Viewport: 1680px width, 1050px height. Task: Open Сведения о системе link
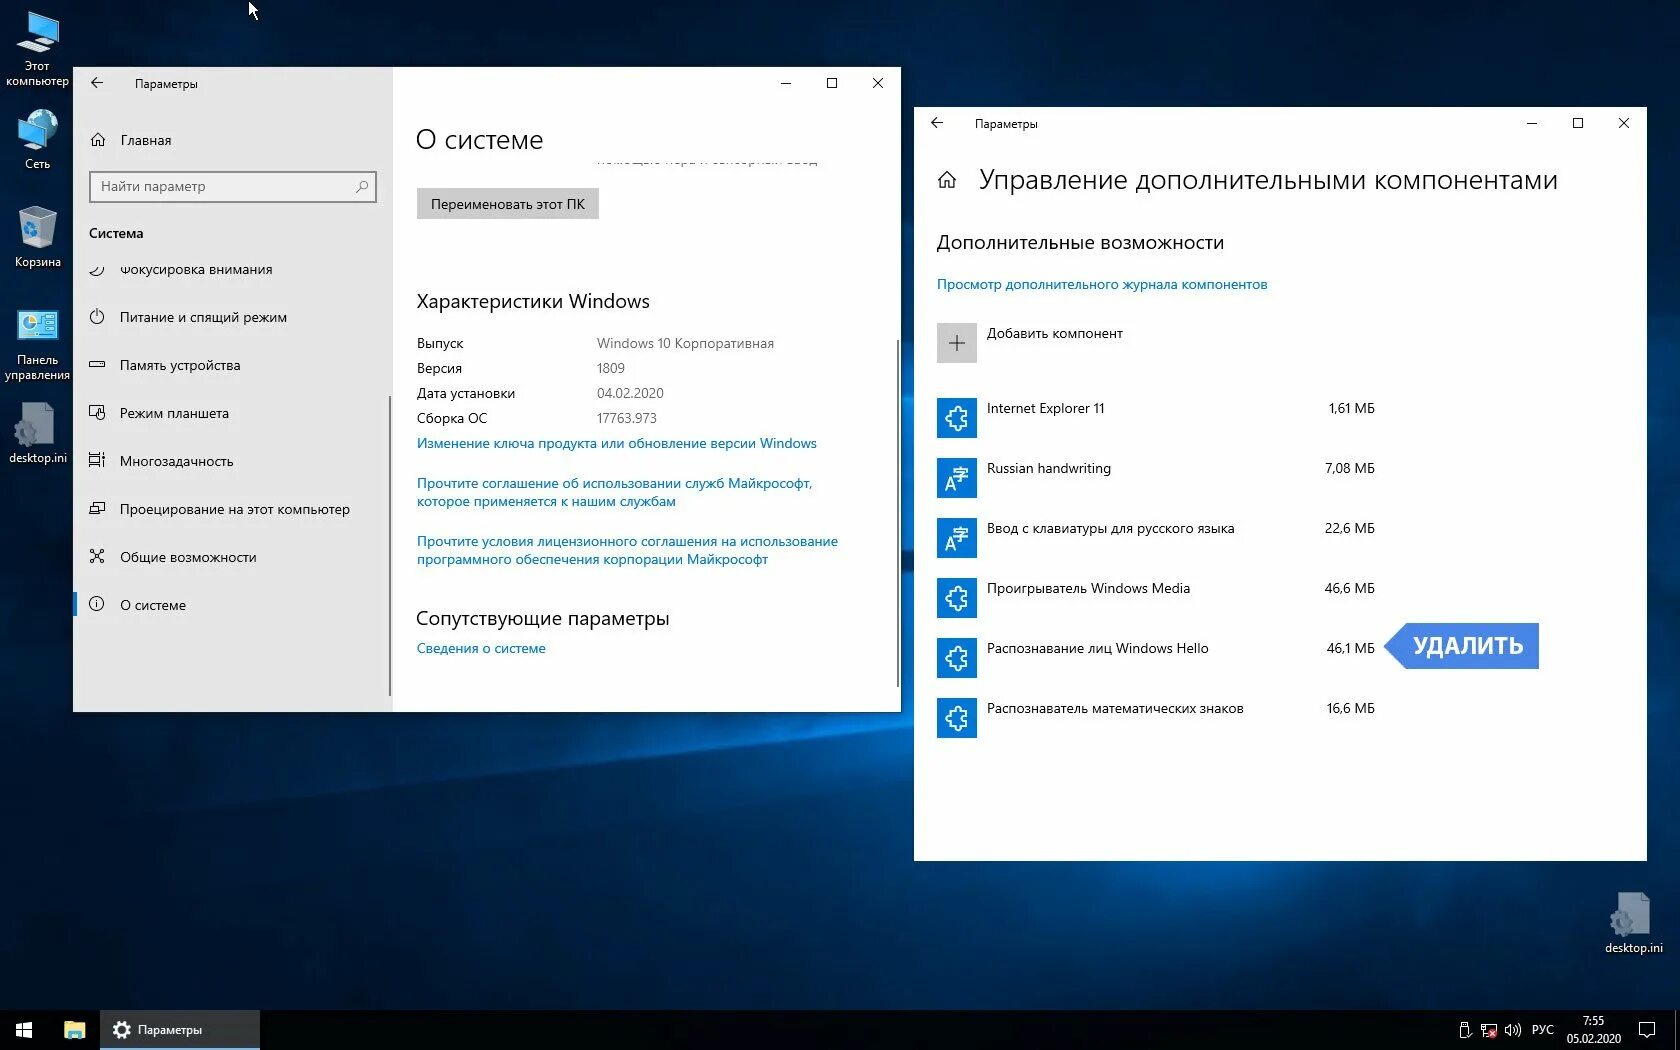(x=481, y=648)
